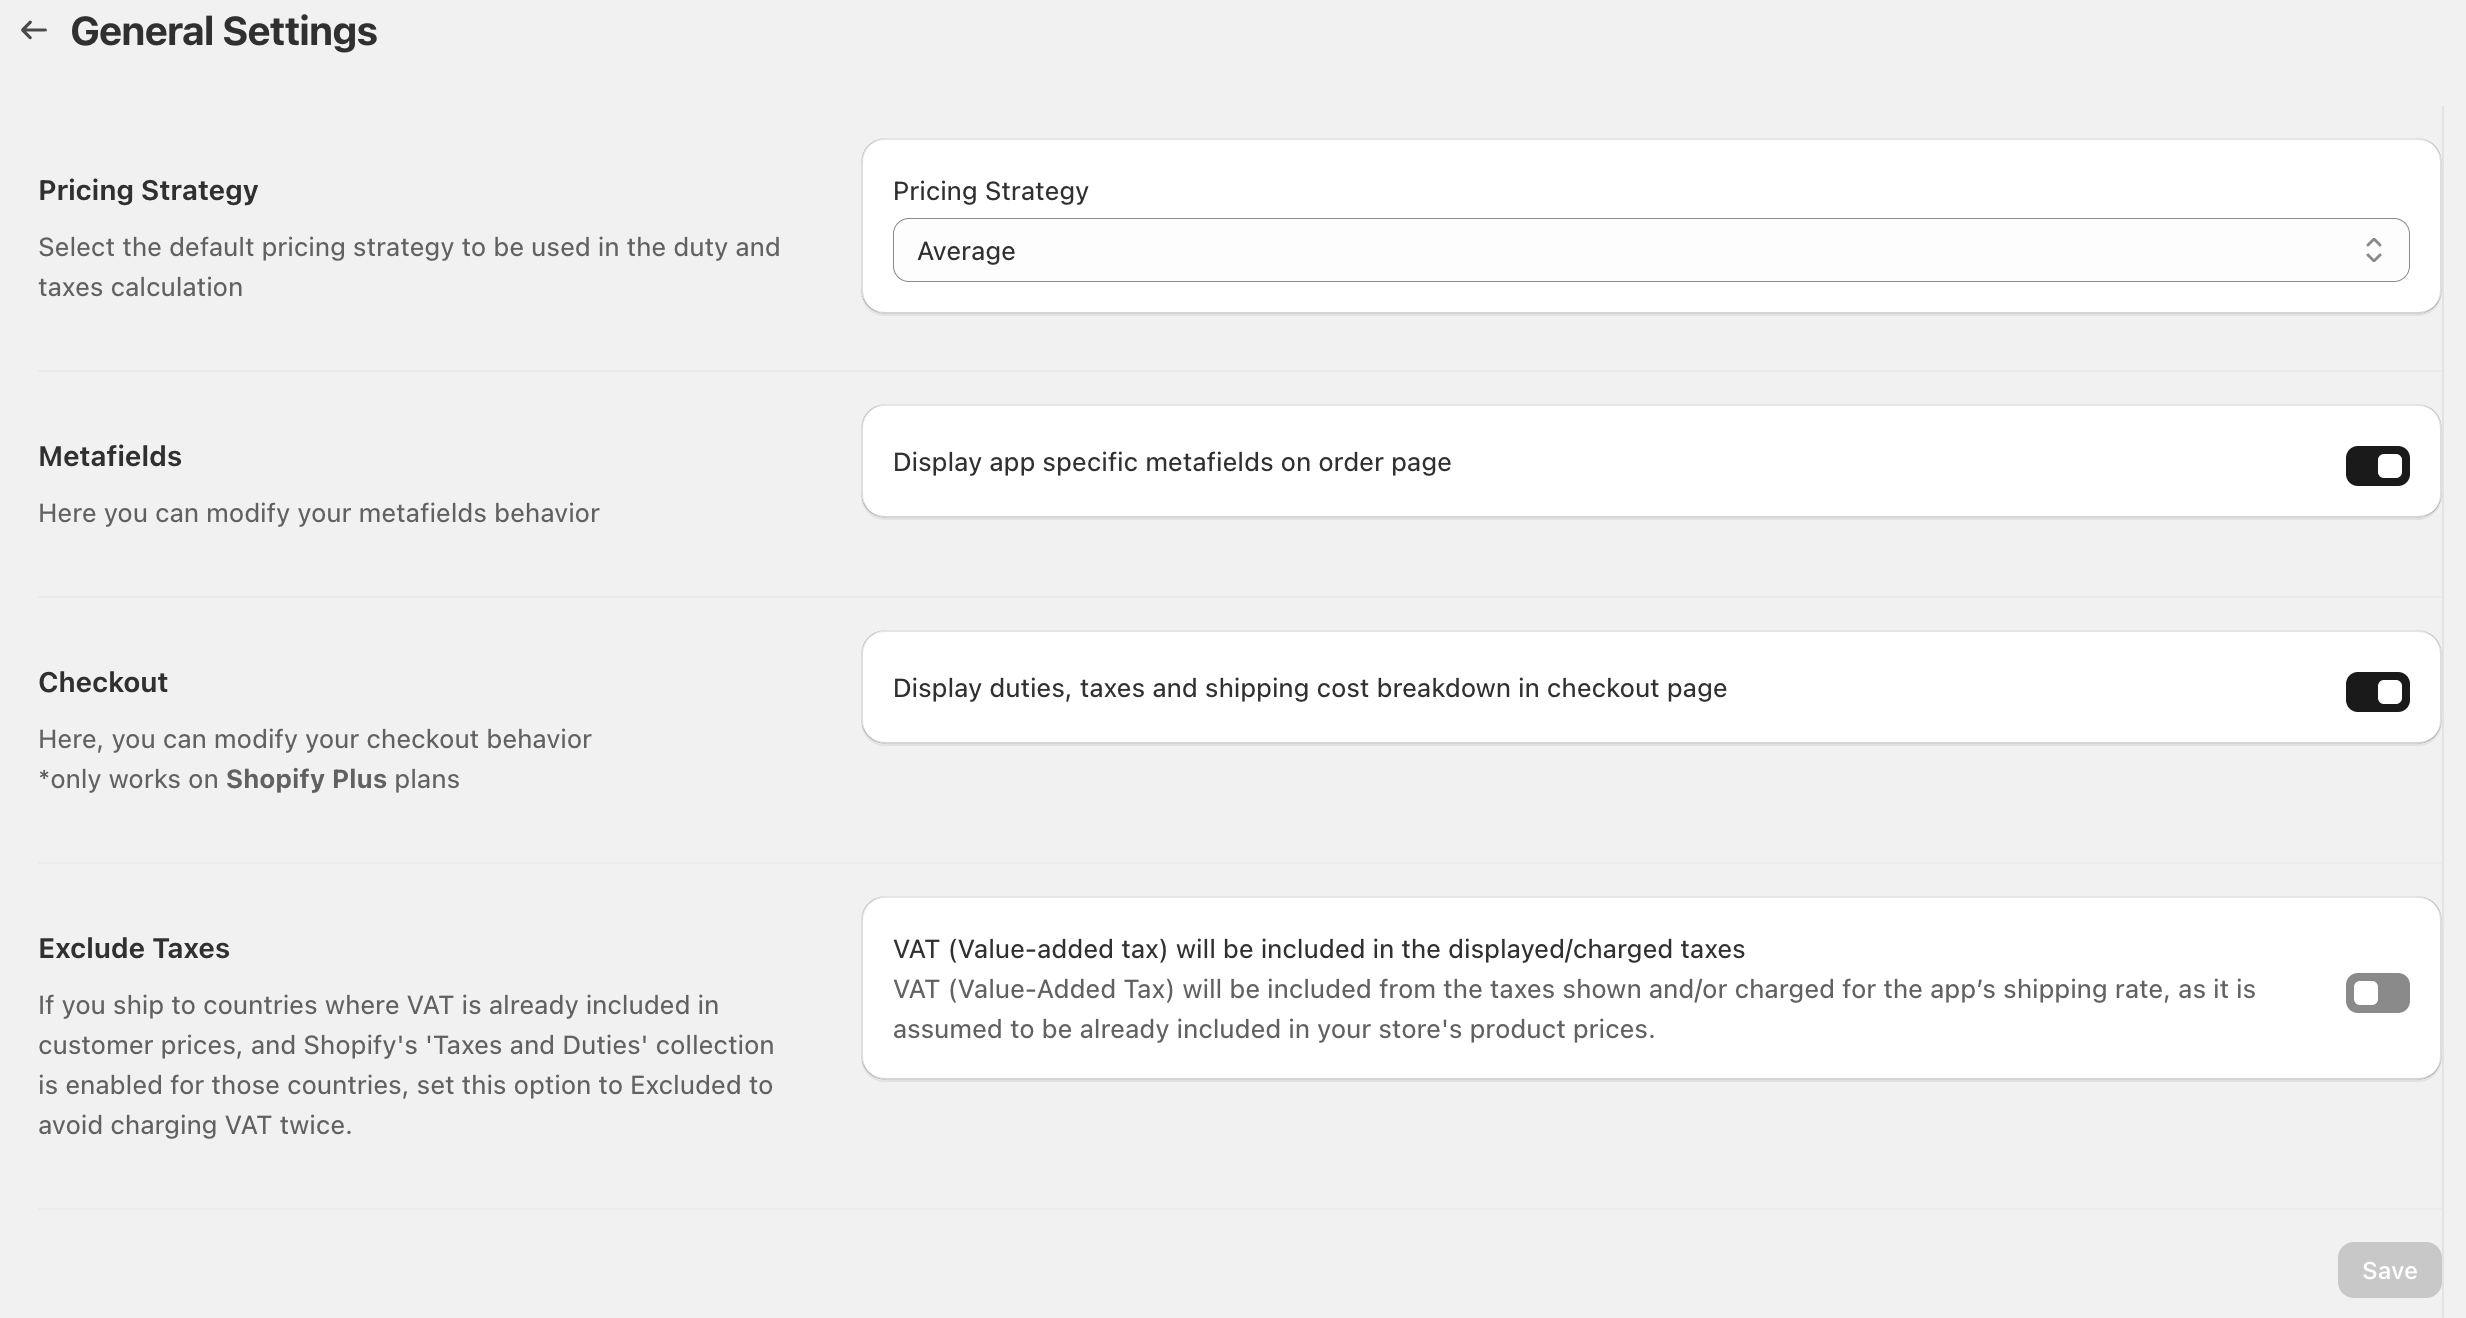Image resolution: width=2466 pixels, height=1318 pixels.
Task: Click 'Select the default pricing strategy' description
Action: tap(409, 267)
